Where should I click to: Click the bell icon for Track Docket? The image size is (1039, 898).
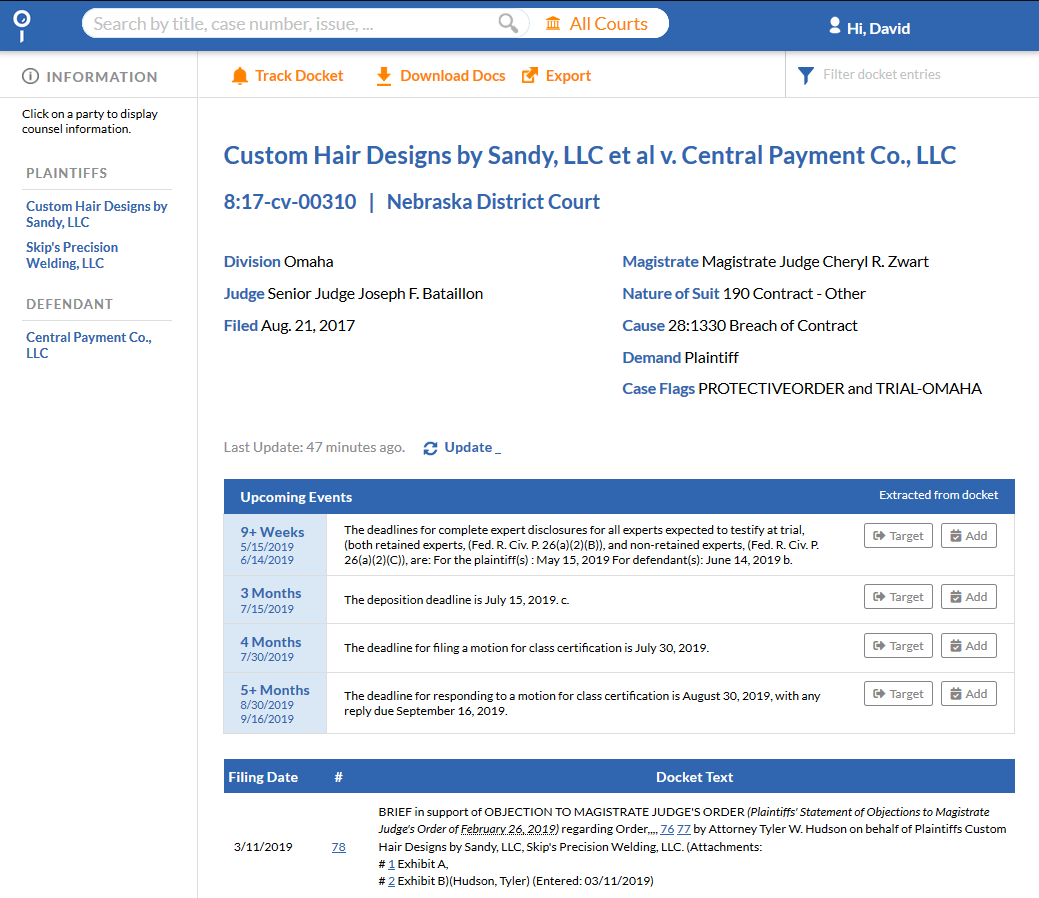click(x=239, y=76)
